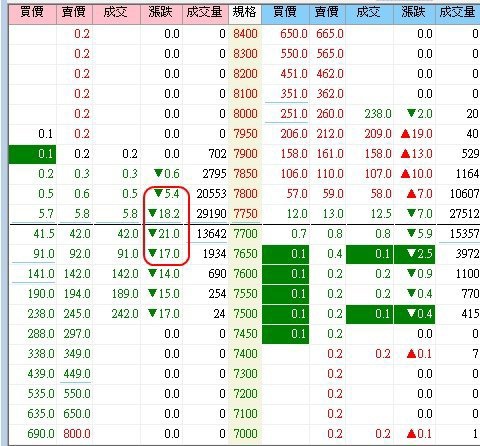Image resolution: width=480 pixels, height=446 pixels.
Task: Select strike price 8200
Action: [x=245, y=74]
